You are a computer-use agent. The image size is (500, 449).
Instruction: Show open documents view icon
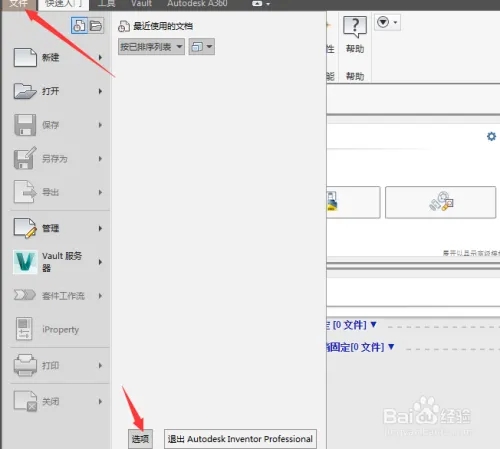click(x=96, y=26)
